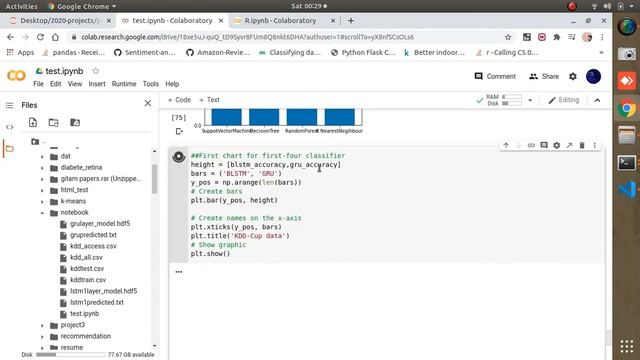Open the code snippets panel

tap(9, 127)
